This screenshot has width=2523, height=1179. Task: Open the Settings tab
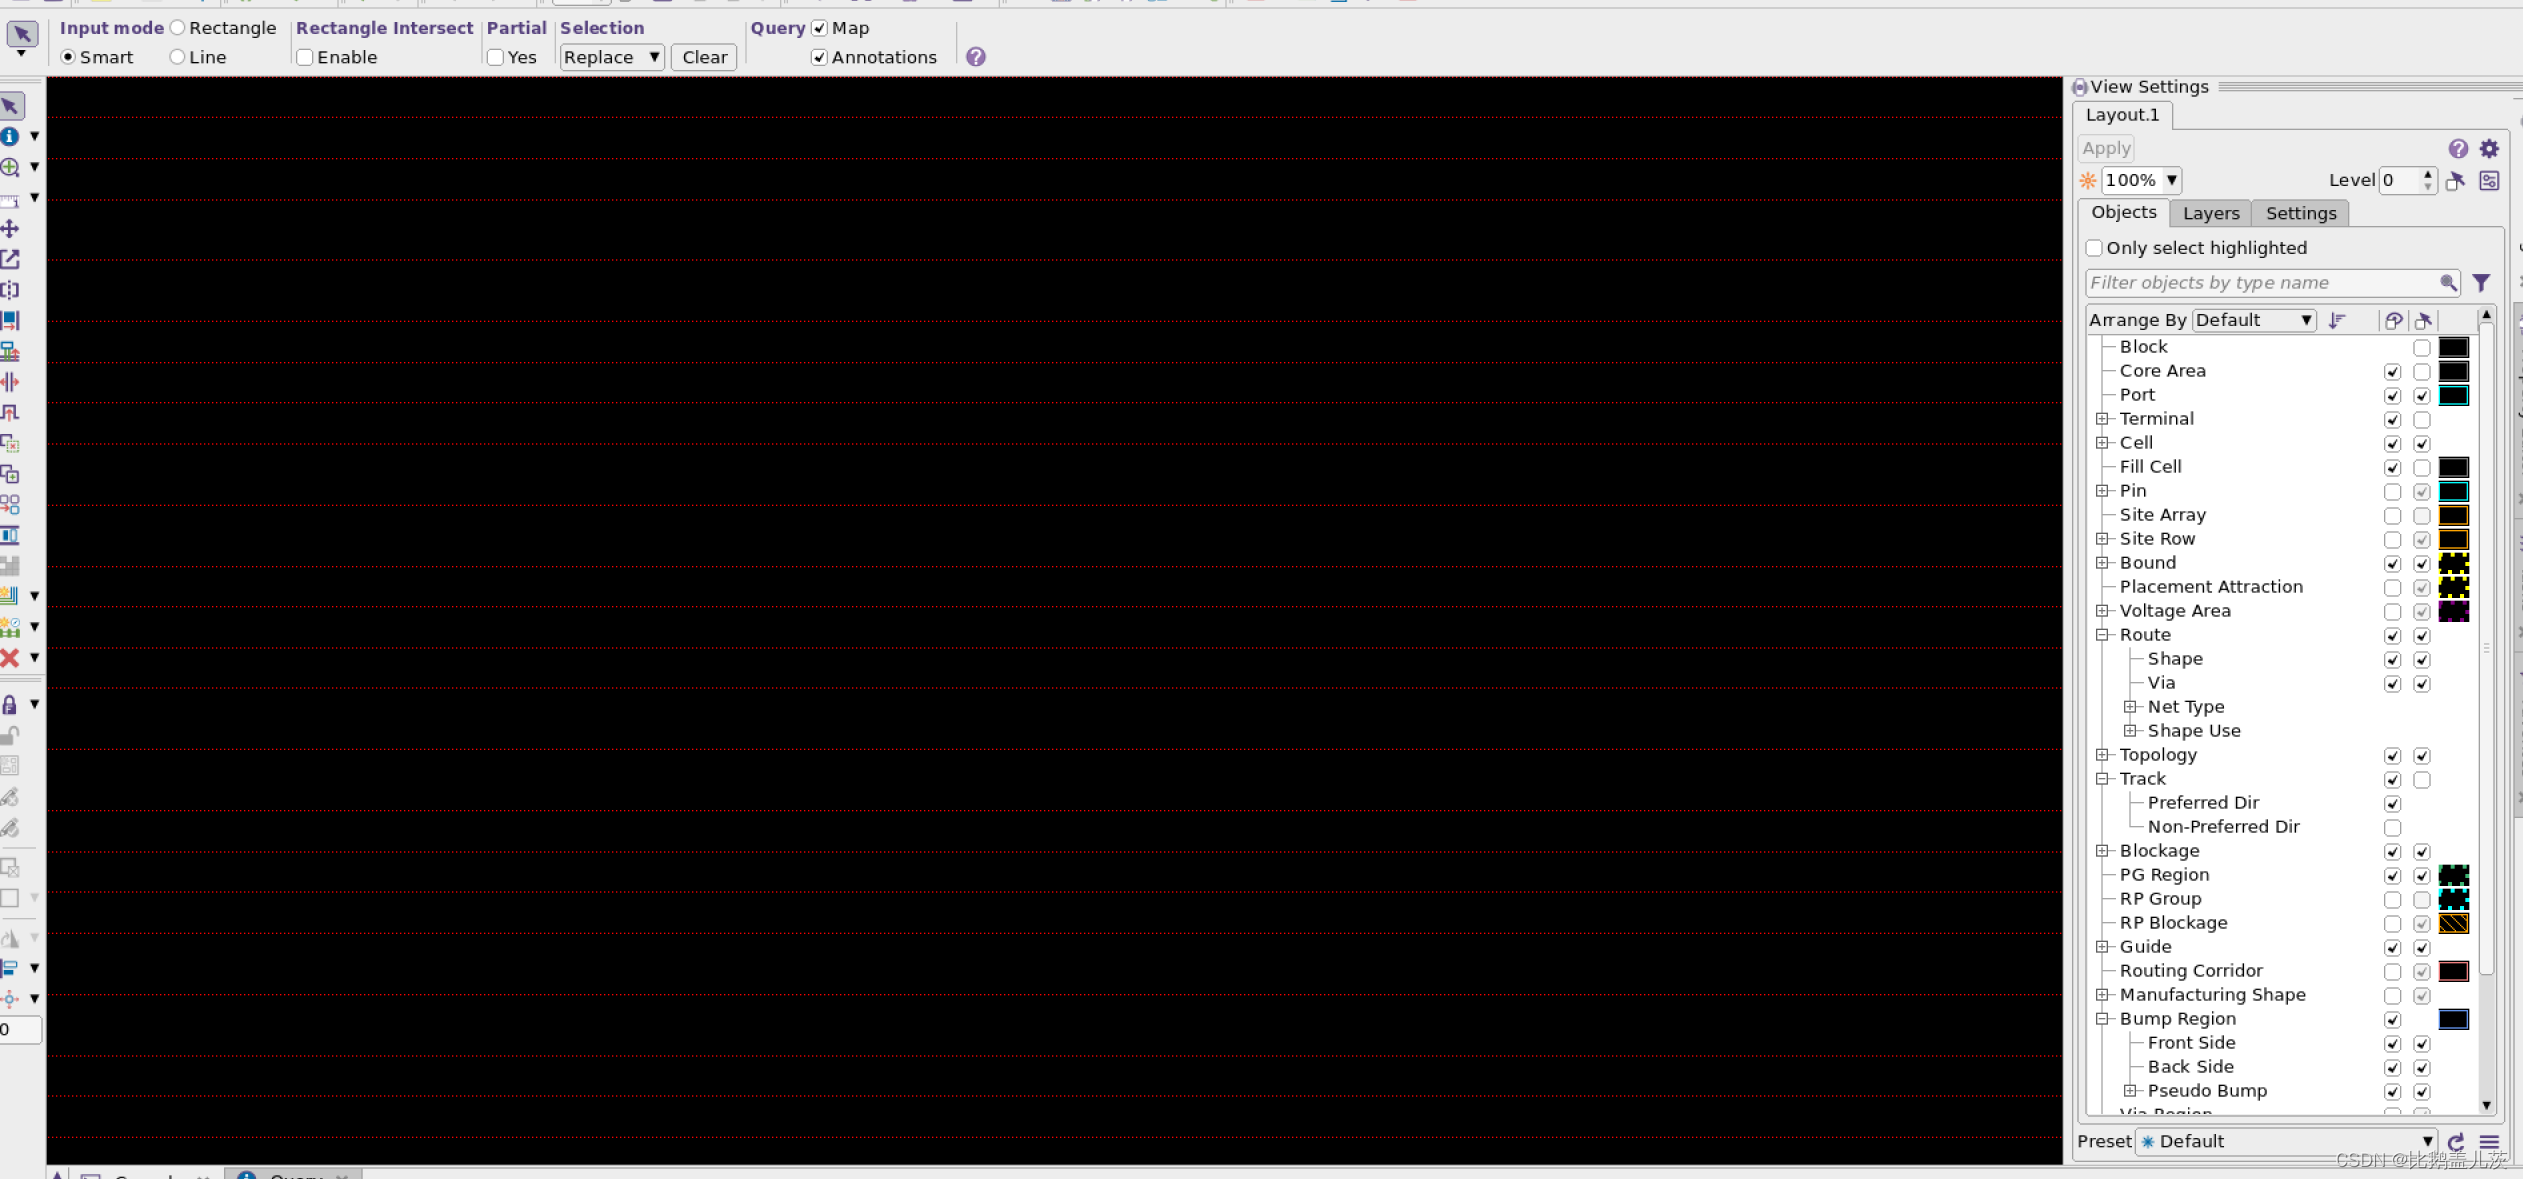click(x=2300, y=213)
